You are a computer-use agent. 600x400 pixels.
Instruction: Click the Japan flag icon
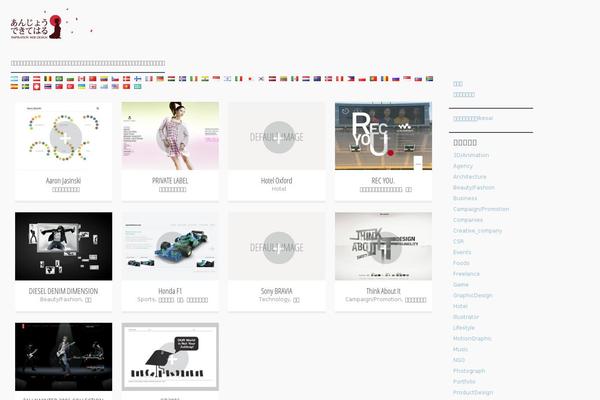point(250,79)
